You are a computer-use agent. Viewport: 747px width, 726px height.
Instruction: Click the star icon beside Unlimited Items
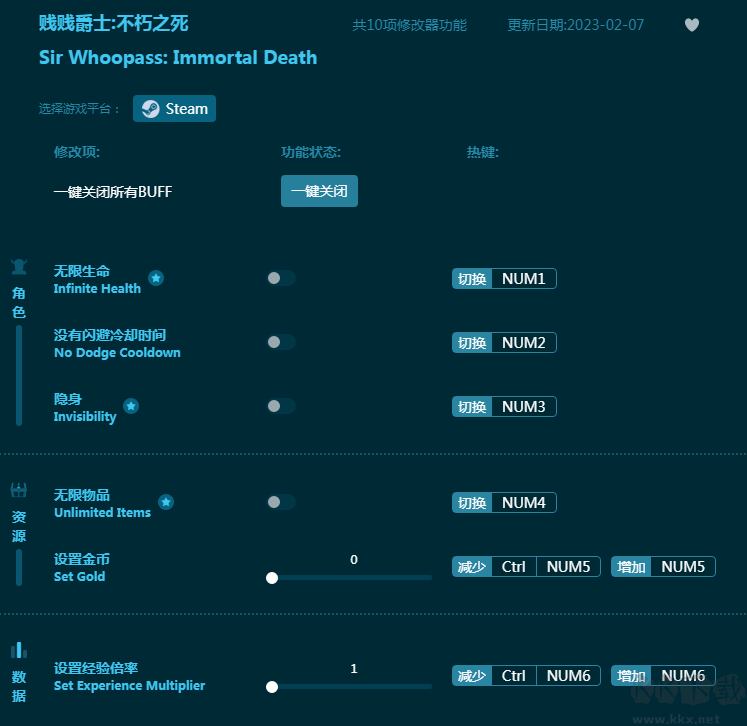coord(166,502)
